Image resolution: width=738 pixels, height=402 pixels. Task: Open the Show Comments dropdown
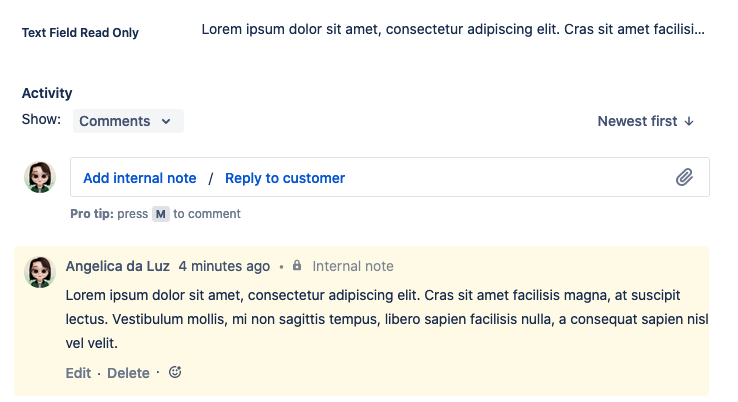[x=127, y=121]
